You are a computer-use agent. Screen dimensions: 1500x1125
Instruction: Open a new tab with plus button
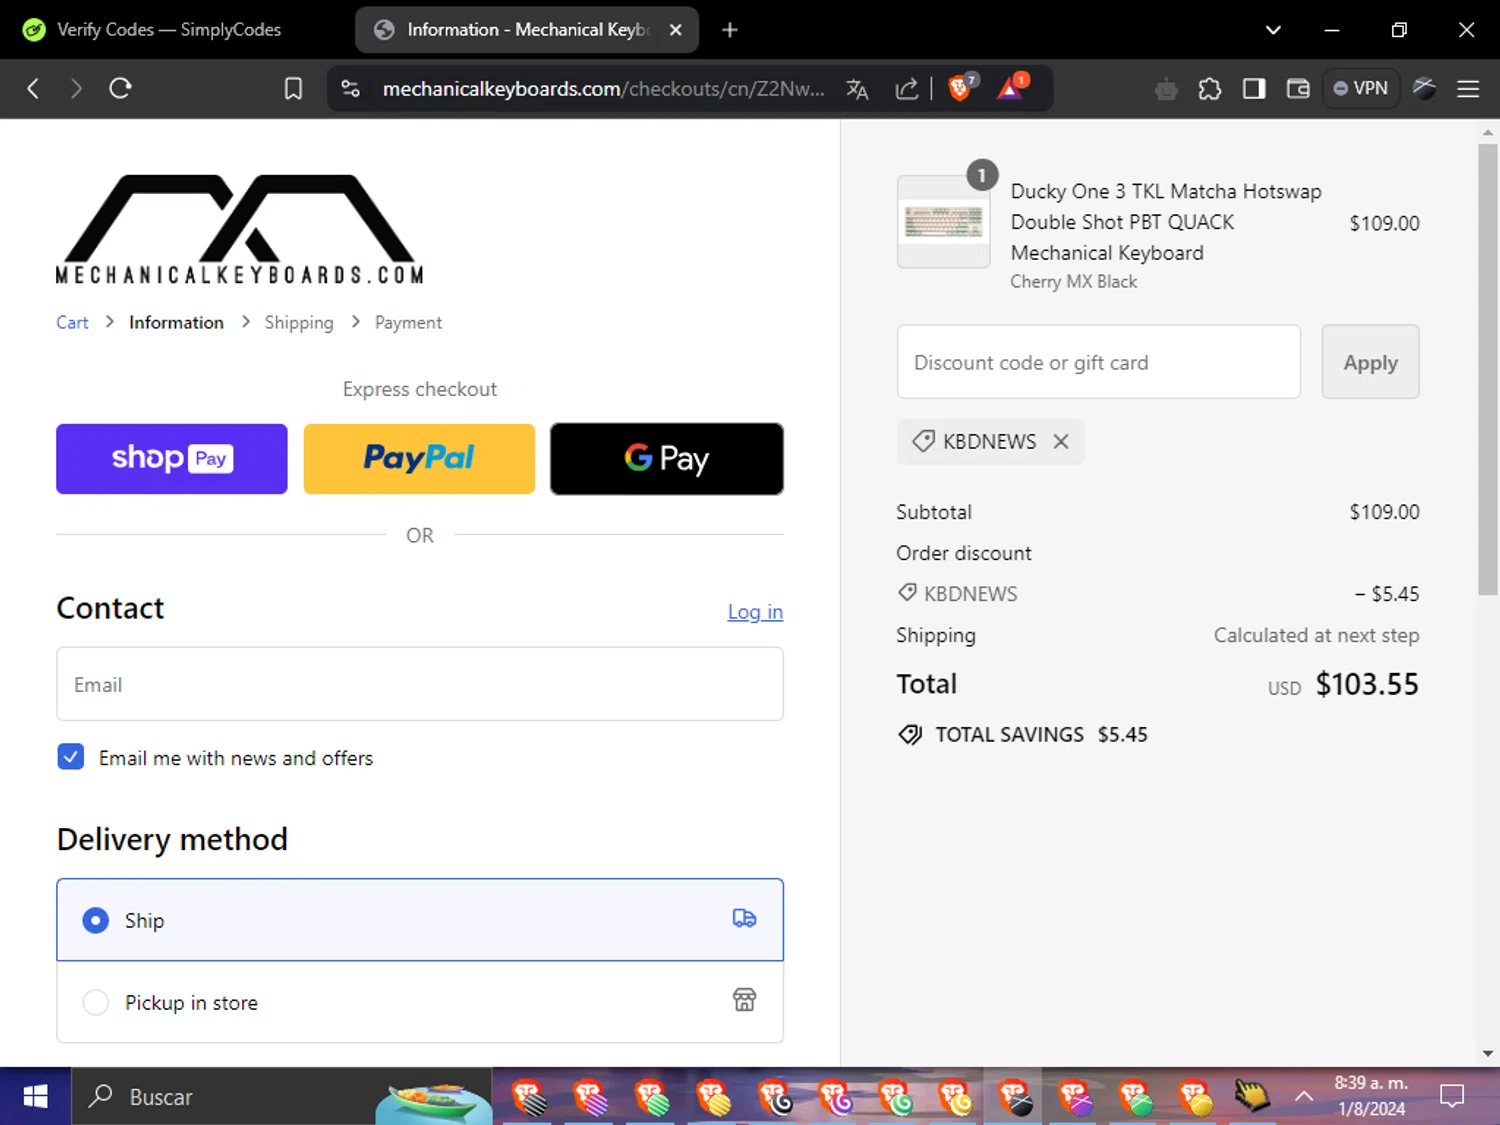pos(730,30)
